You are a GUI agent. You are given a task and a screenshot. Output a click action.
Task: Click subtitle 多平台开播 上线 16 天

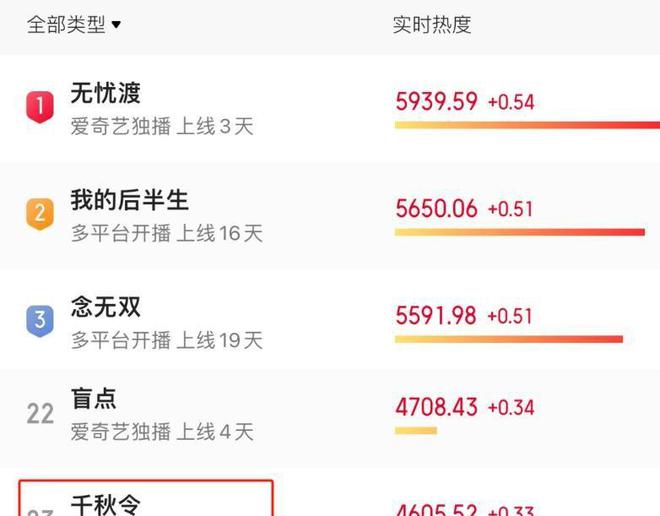(x=167, y=233)
